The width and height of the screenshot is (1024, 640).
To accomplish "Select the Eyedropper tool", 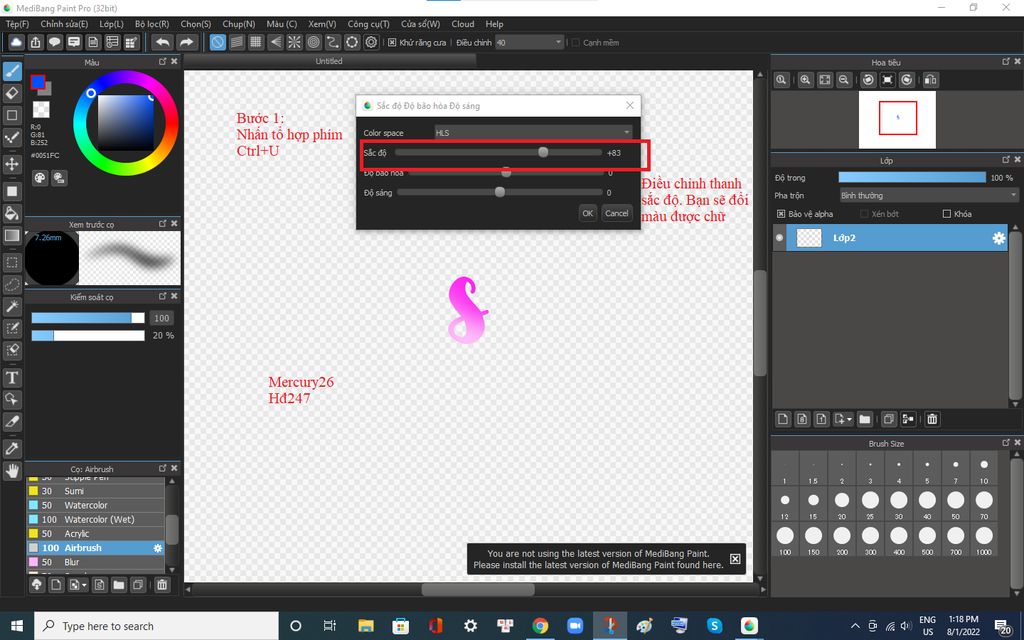I will tap(12, 449).
